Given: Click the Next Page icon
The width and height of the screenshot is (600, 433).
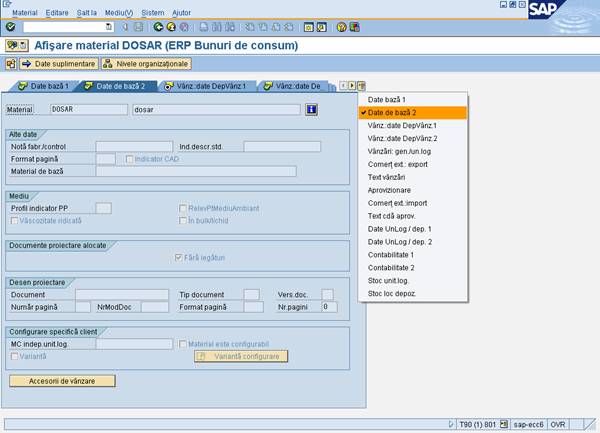Looking at the screenshot, I should [x=276, y=27].
